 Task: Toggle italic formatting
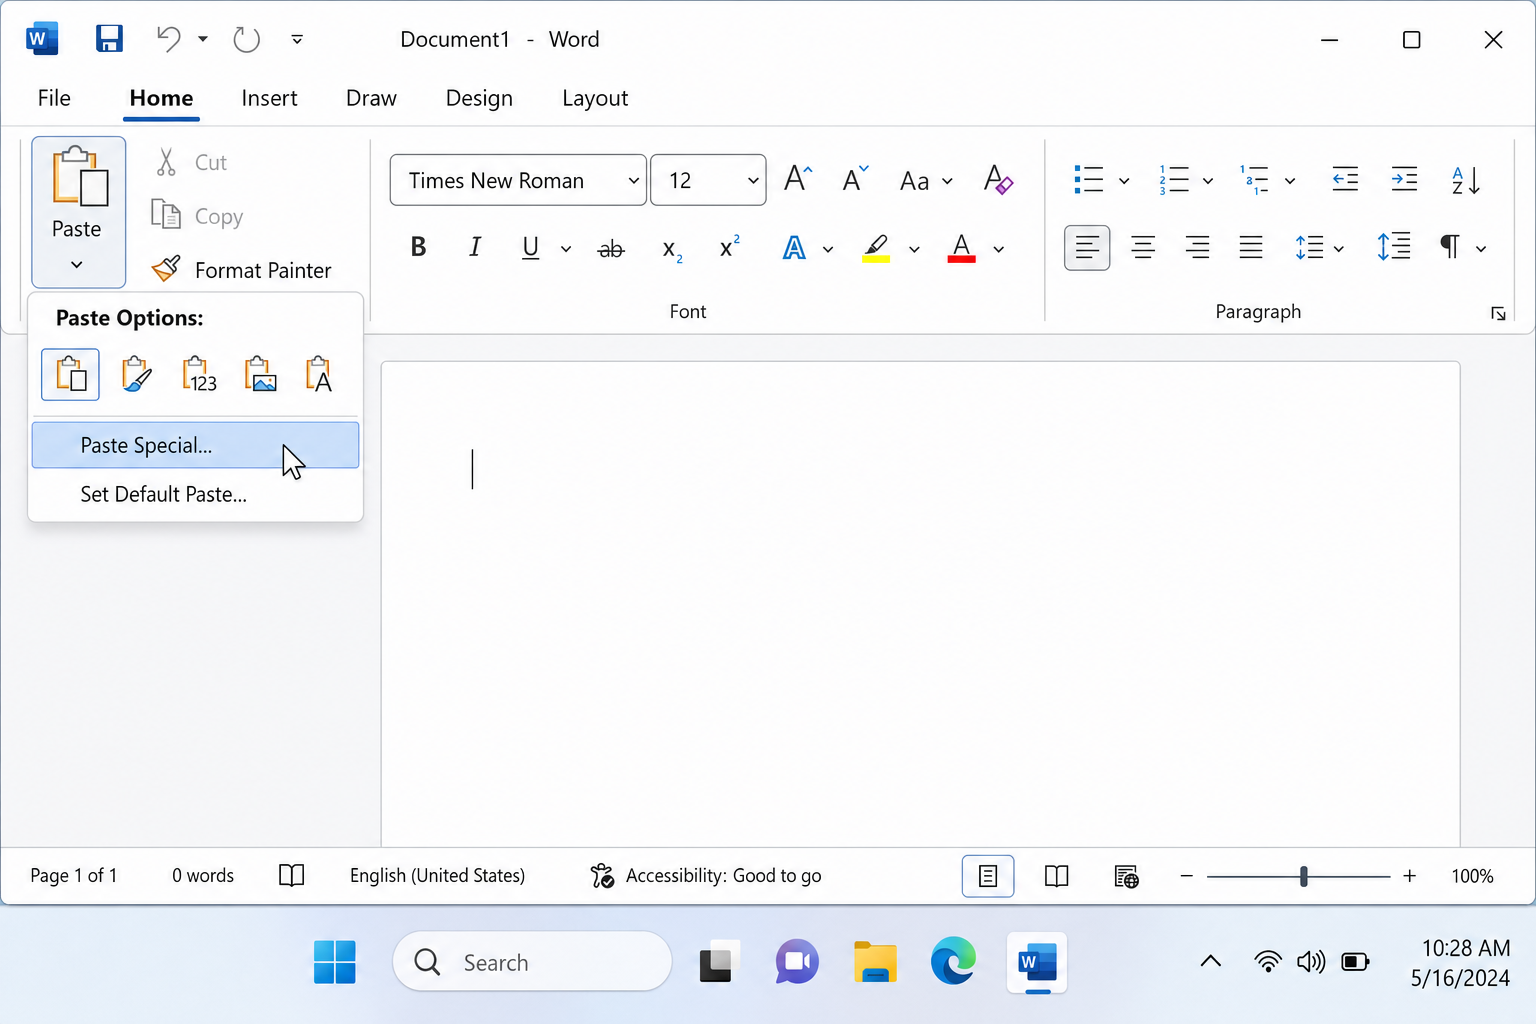pyautogui.click(x=475, y=247)
